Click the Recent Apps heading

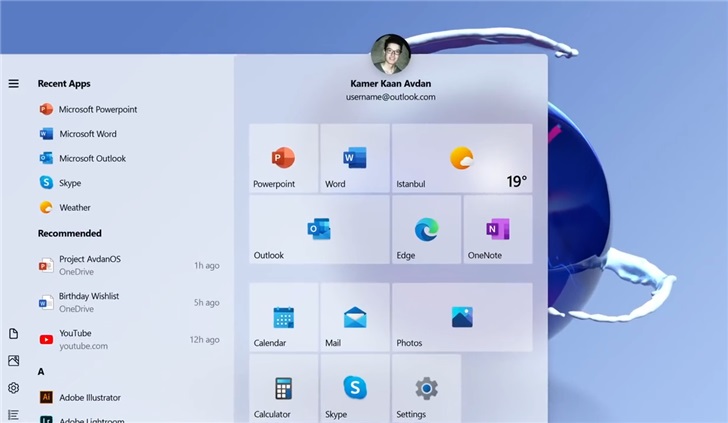64,84
